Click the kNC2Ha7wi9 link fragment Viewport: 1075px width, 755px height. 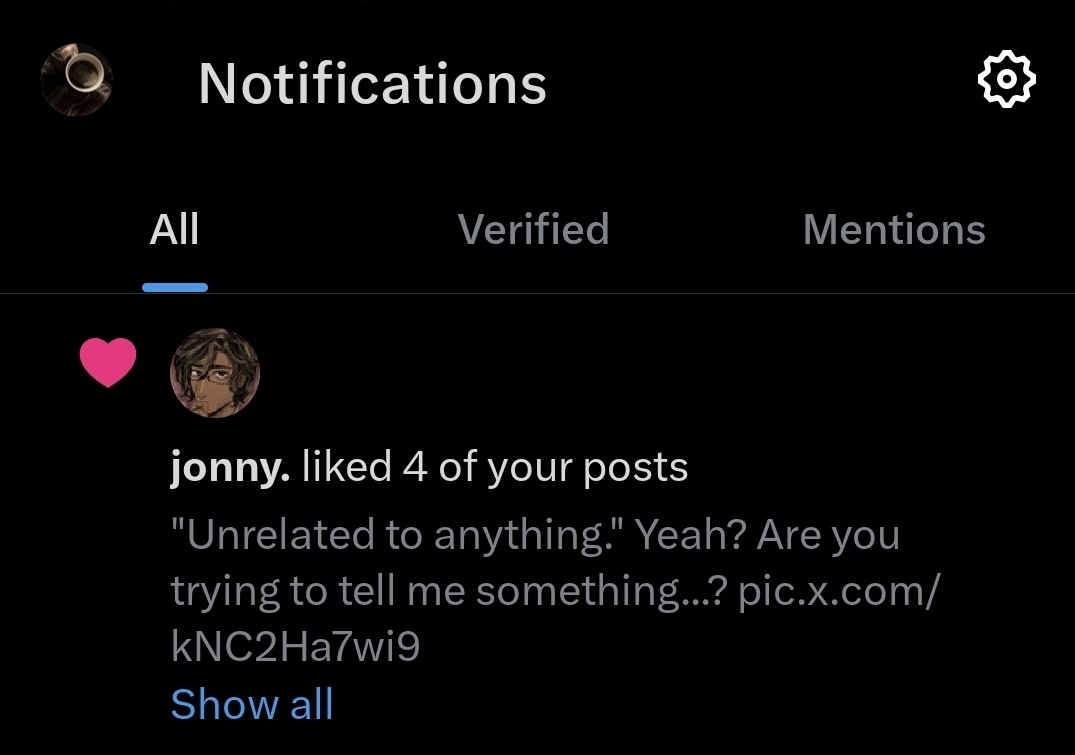[295, 647]
